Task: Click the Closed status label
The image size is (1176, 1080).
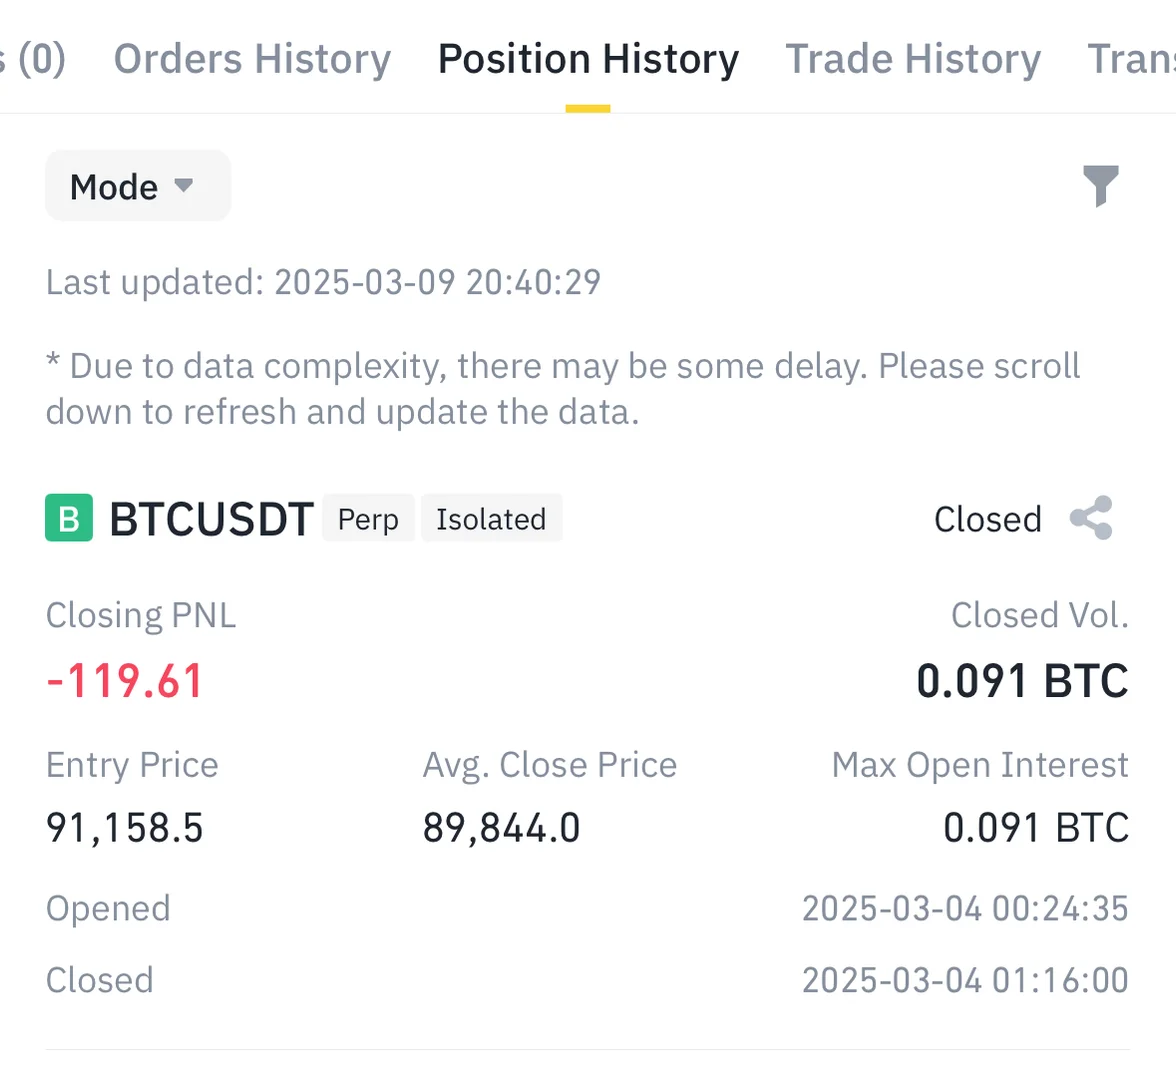Action: click(987, 519)
